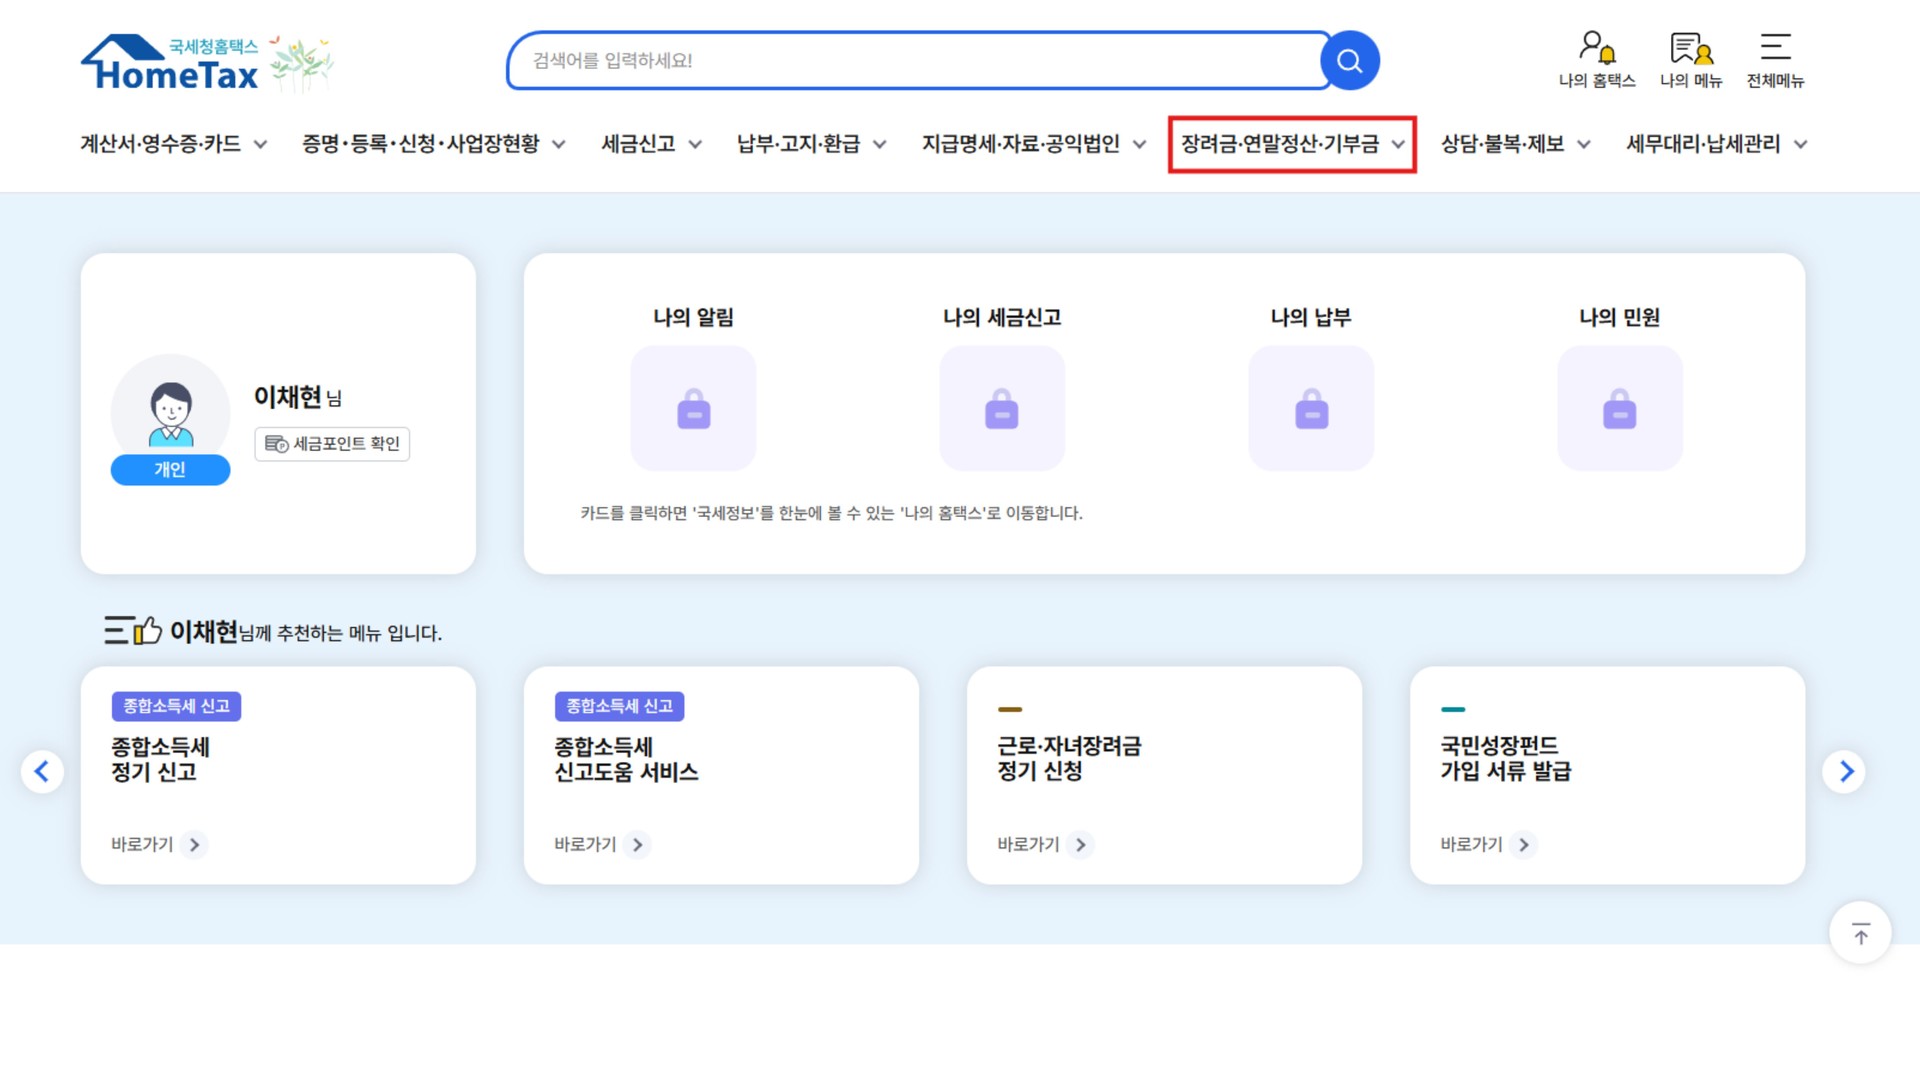Expand 세금신고 dropdown menu
The image size is (1920, 1074).
tap(651, 144)
